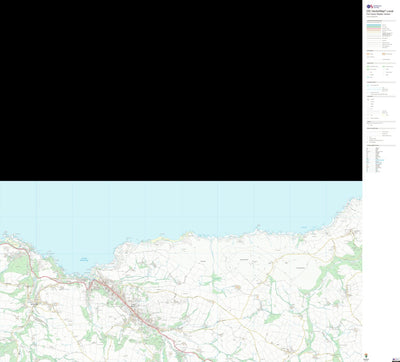400x362 pixels.
Task: Click the blue water label in the bay
Action: click(x=84, y=259)
